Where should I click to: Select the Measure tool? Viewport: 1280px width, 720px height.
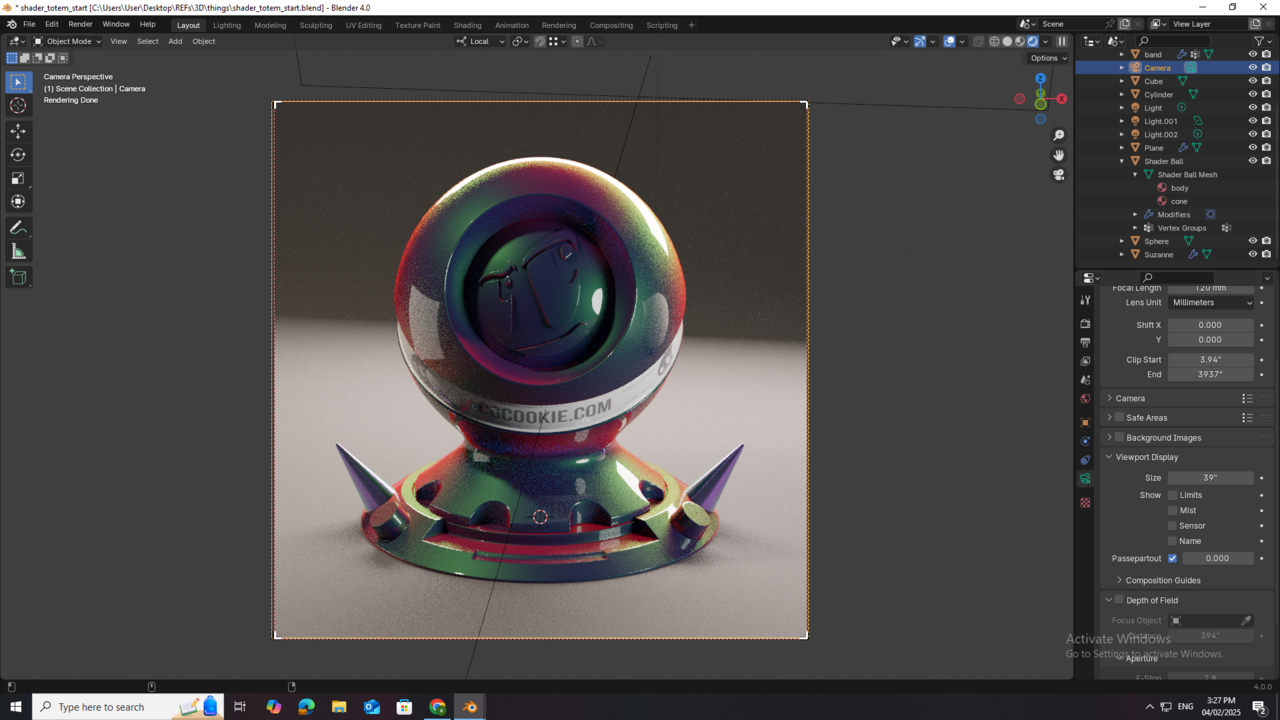18,252
